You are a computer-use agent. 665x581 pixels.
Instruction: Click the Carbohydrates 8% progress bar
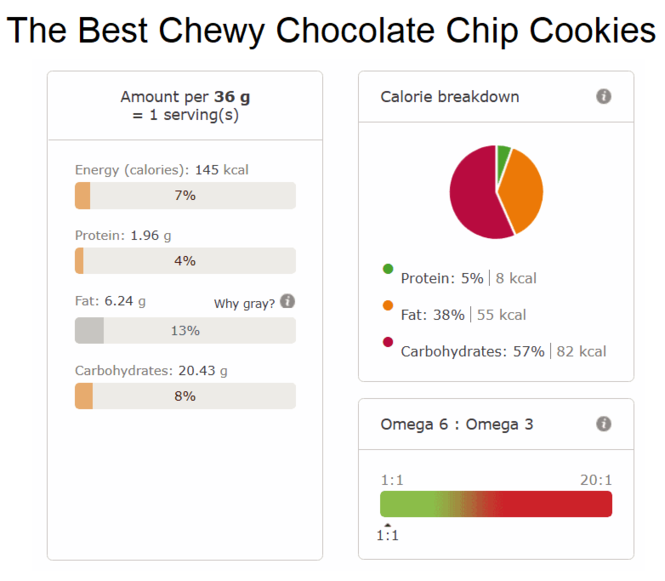[x=185, y=396]
